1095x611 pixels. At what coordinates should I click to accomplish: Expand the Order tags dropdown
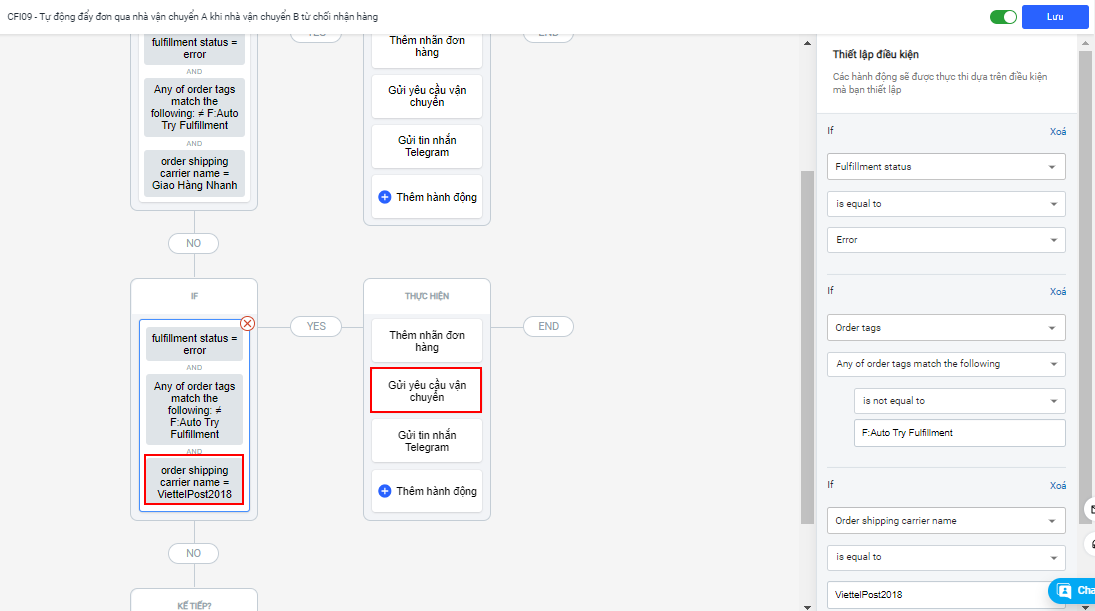[x=946, y=327]
